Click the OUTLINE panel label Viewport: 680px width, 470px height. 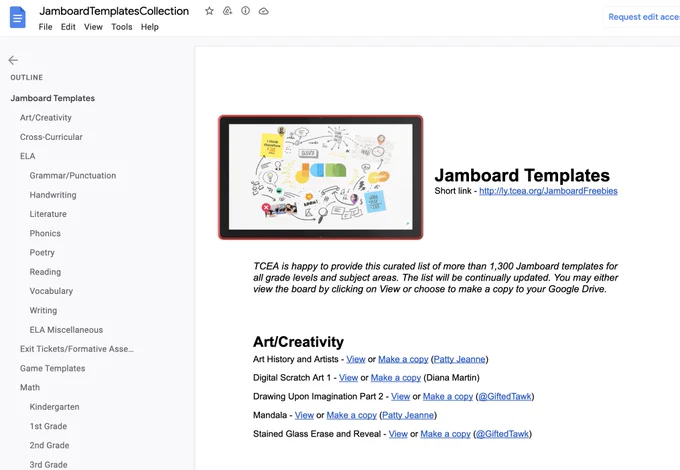tap(27, 78)
